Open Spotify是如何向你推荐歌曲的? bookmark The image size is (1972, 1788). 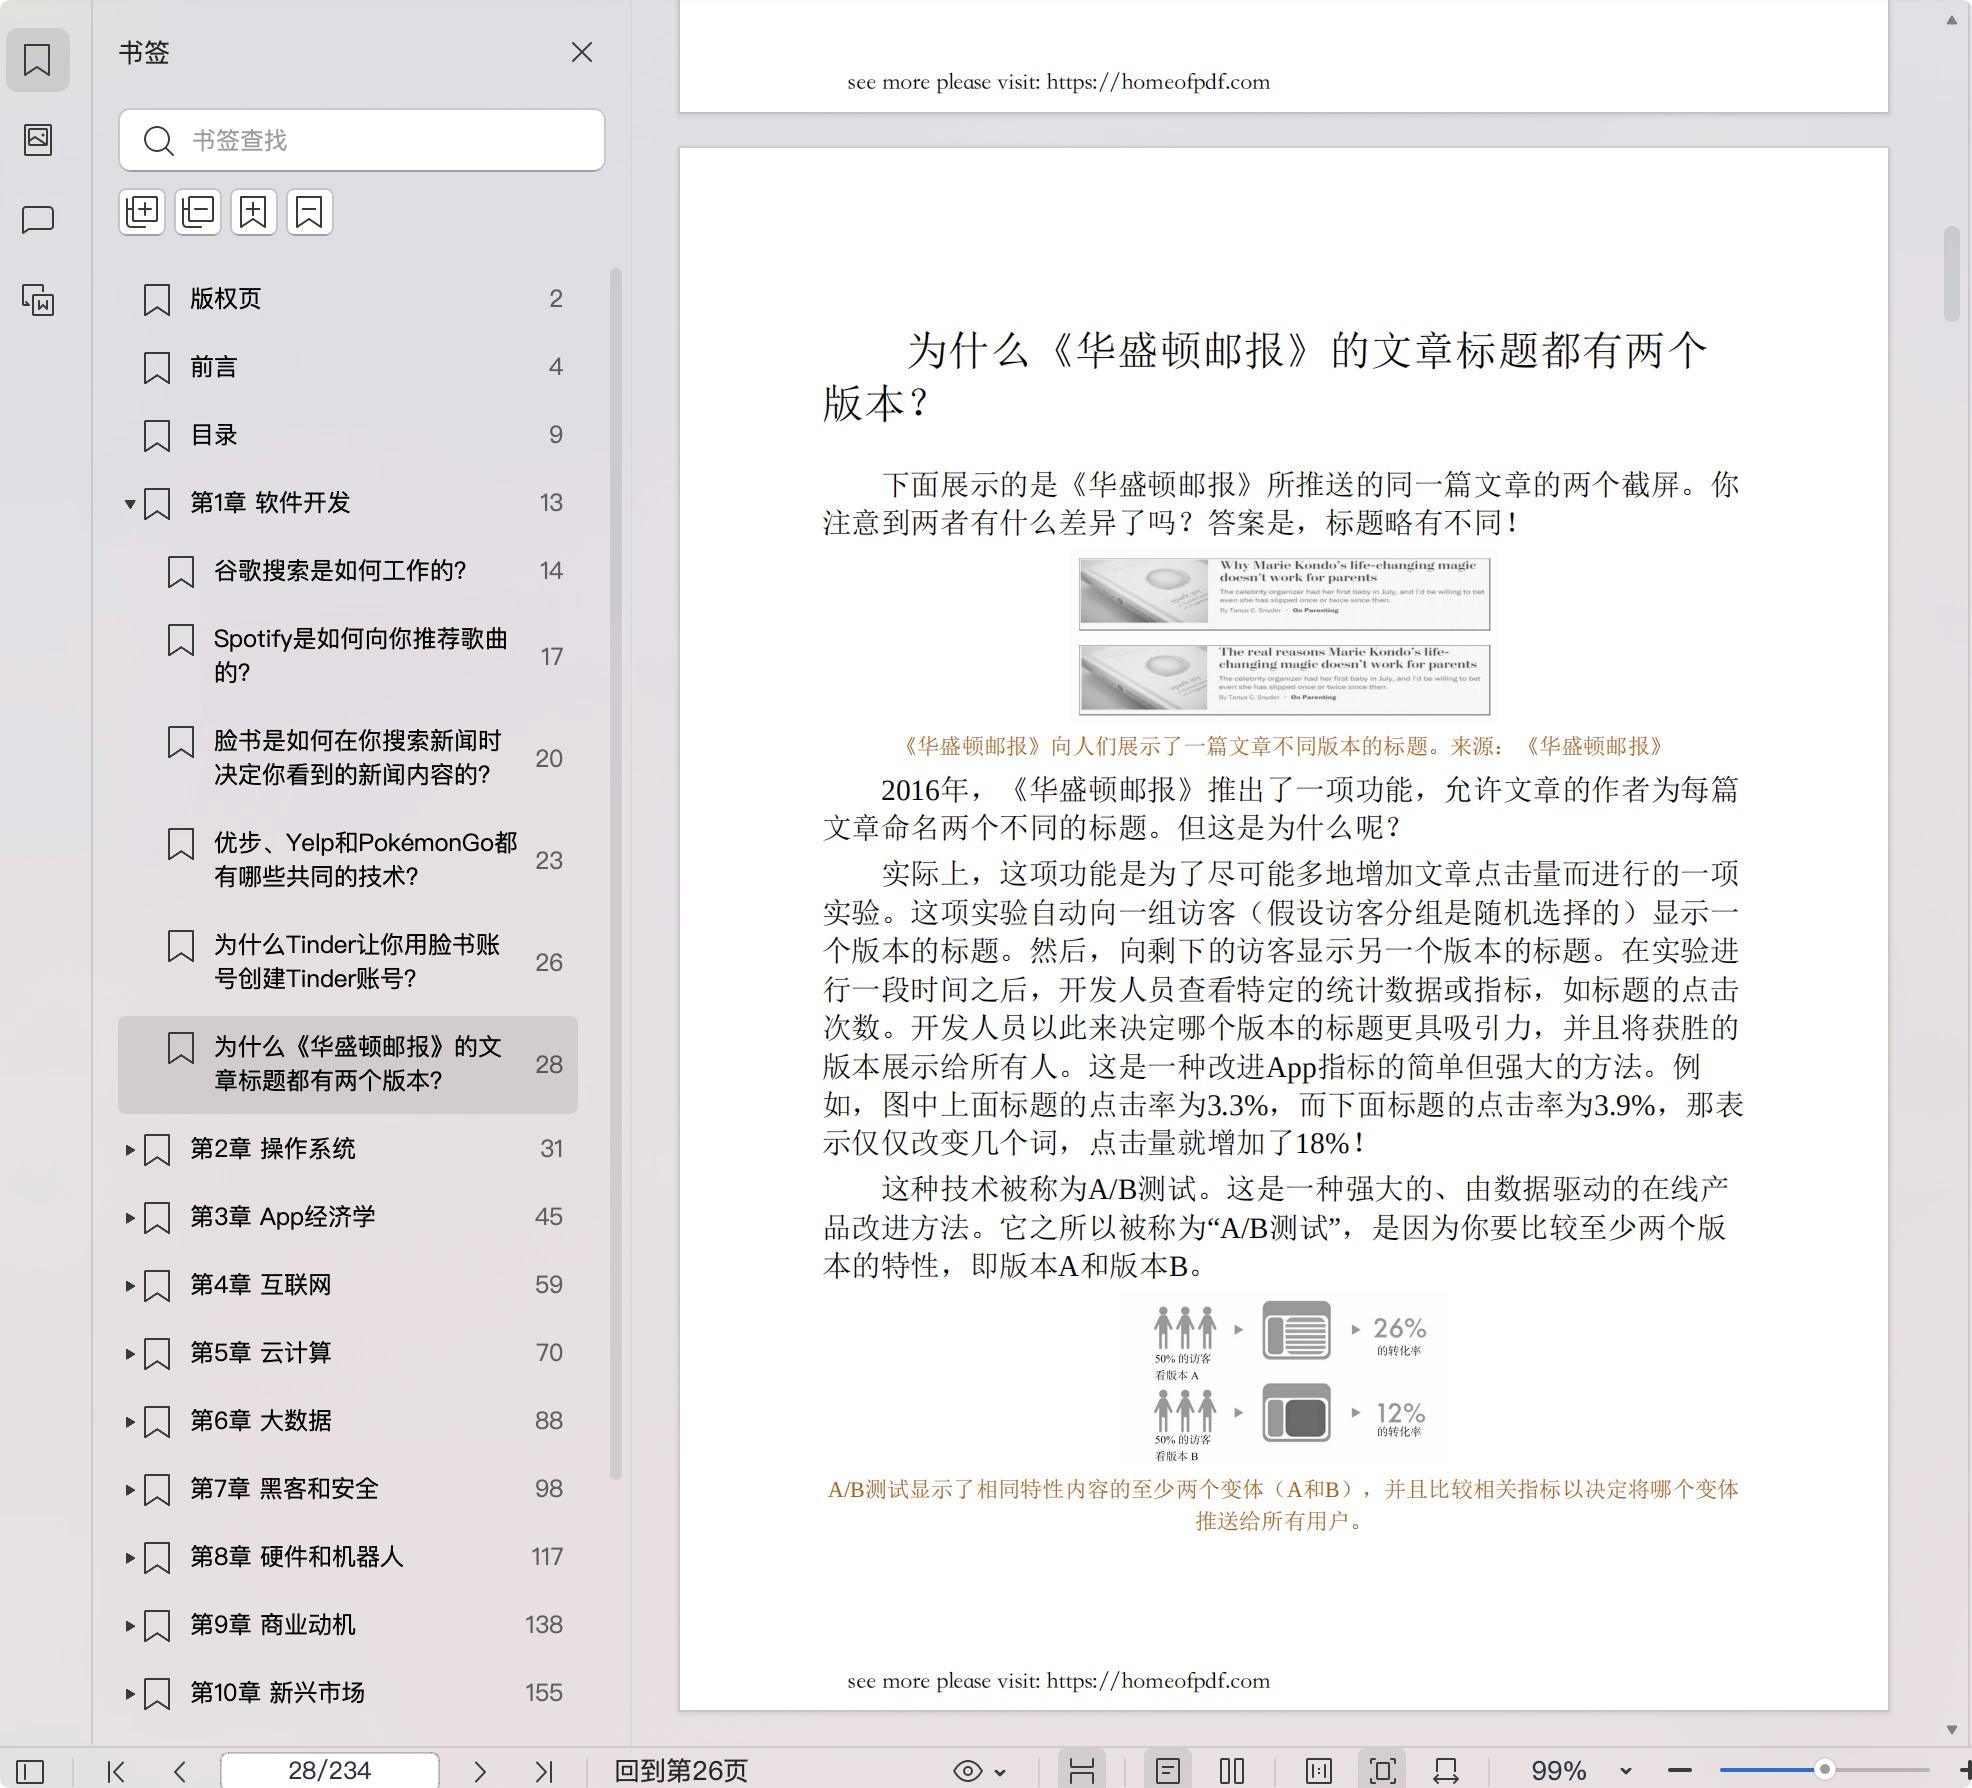(x=348, y=655)
